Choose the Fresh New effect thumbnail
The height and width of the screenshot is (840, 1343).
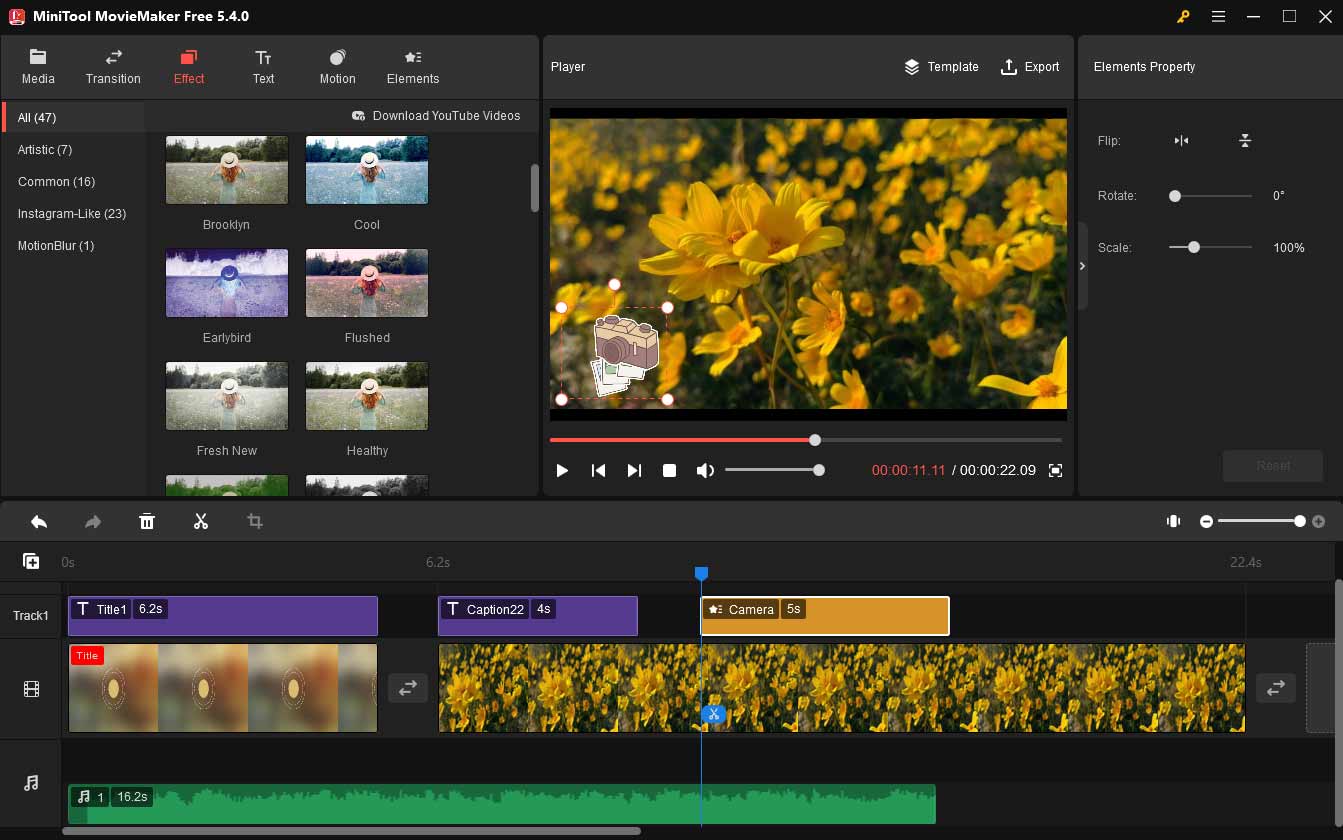(227, 396)
